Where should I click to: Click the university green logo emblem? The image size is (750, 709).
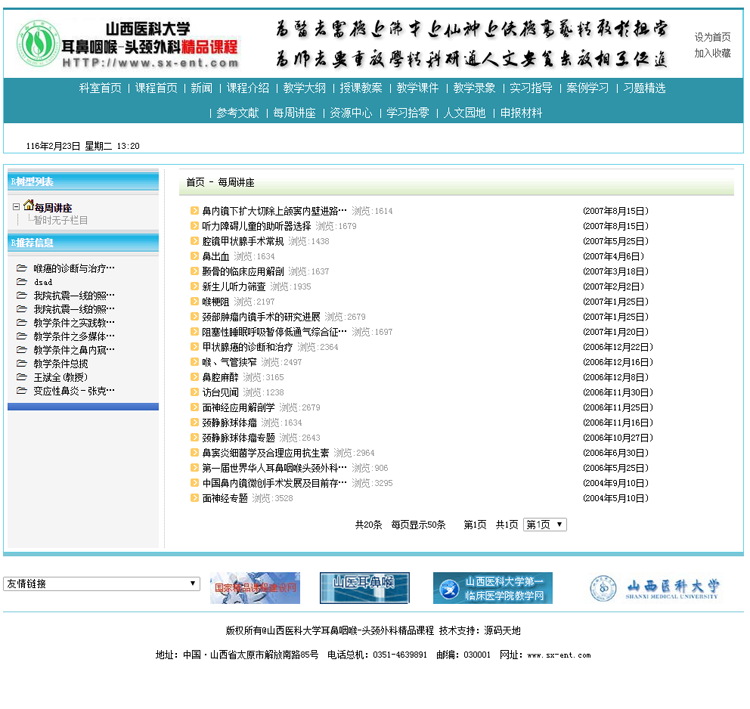(37, 43)
